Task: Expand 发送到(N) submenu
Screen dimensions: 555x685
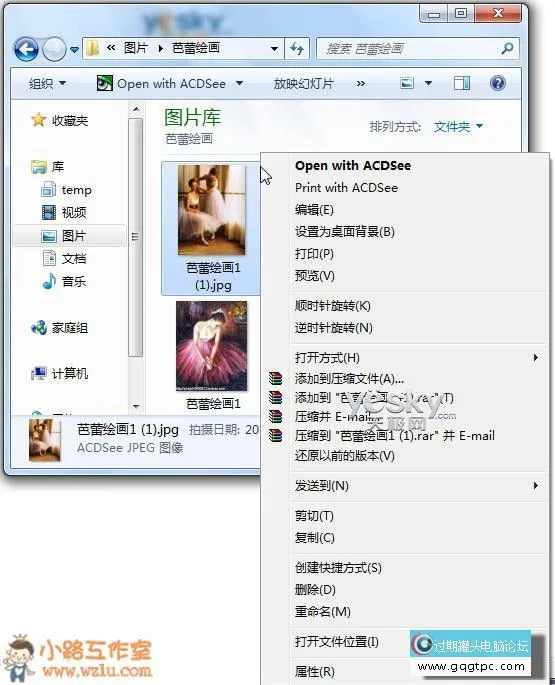Action: (x=405, y=486)
